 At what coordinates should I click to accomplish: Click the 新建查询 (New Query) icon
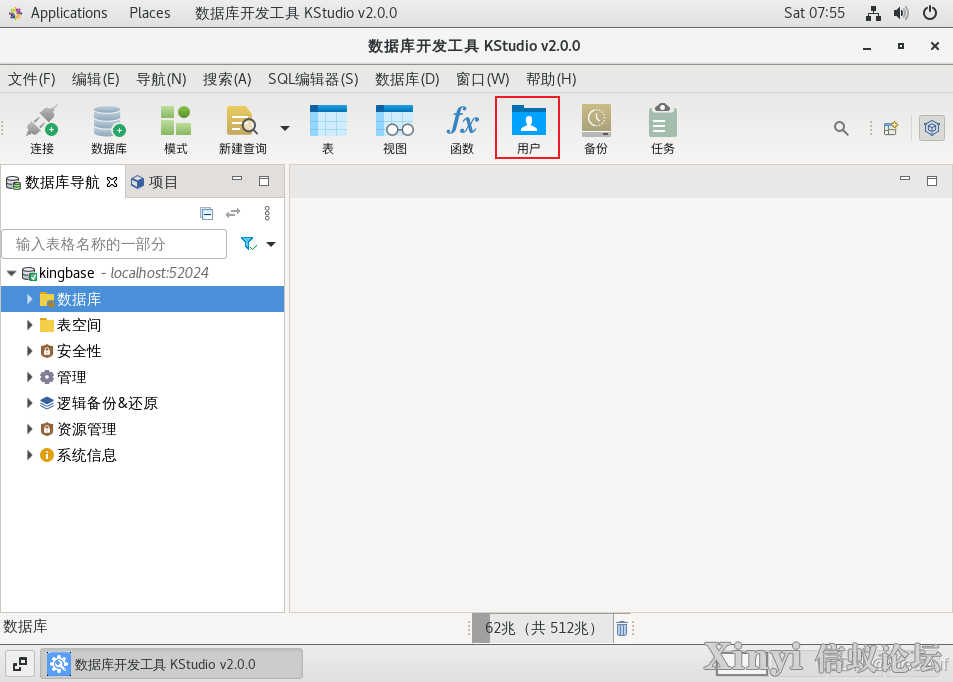click(243, 128)
